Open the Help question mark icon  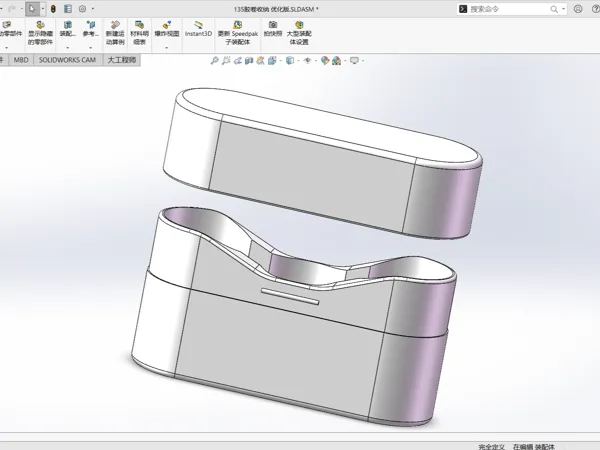[595, 9]
